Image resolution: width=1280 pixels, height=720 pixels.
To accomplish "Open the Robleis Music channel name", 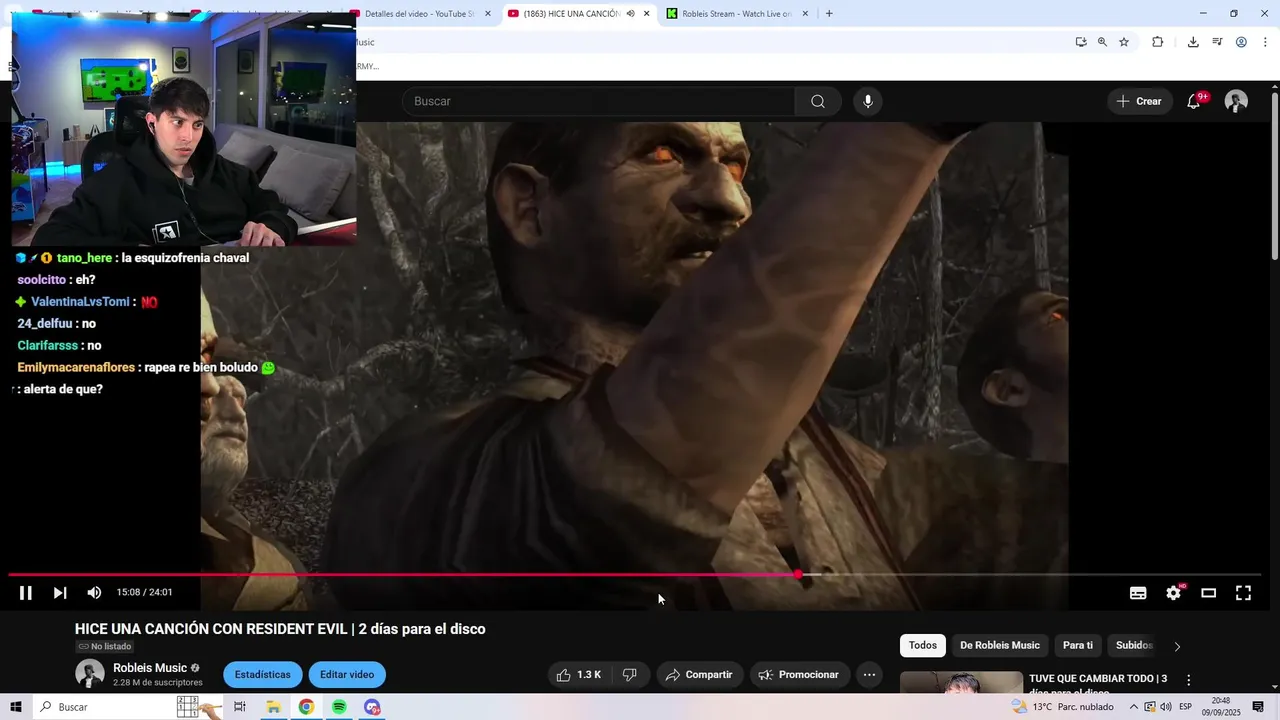I will coord(150,668).
